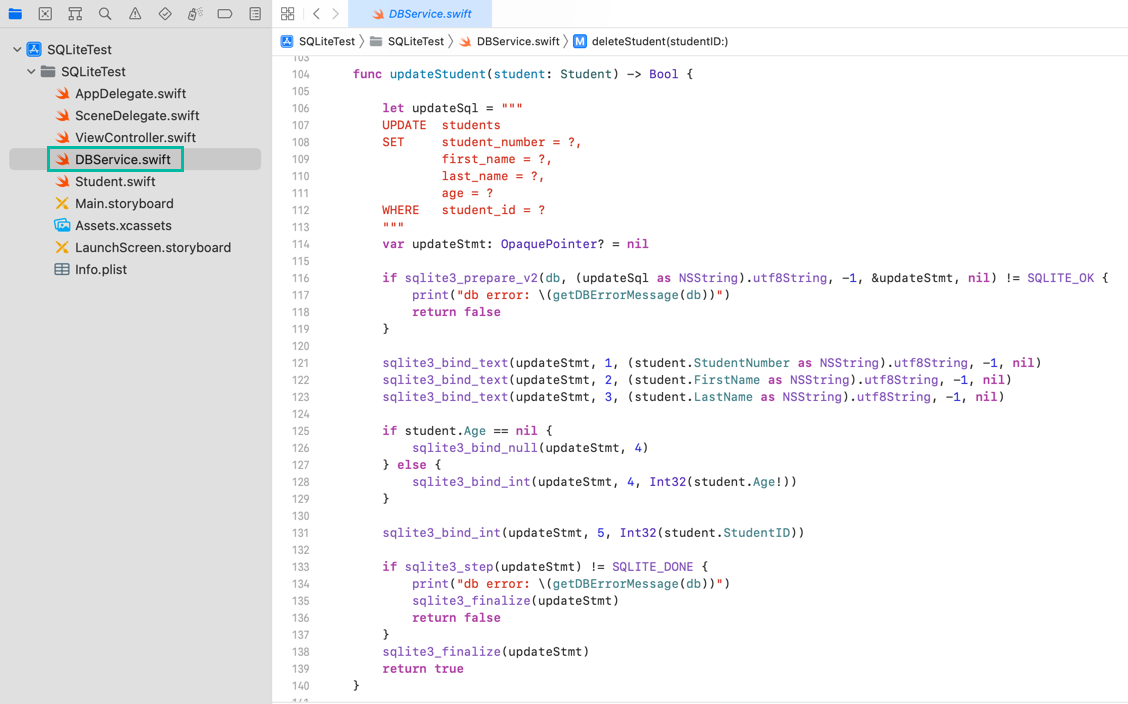Click line number 133 in gutter
The image size is (1128, 704).
pyautogui.click(x=301, y=567)
